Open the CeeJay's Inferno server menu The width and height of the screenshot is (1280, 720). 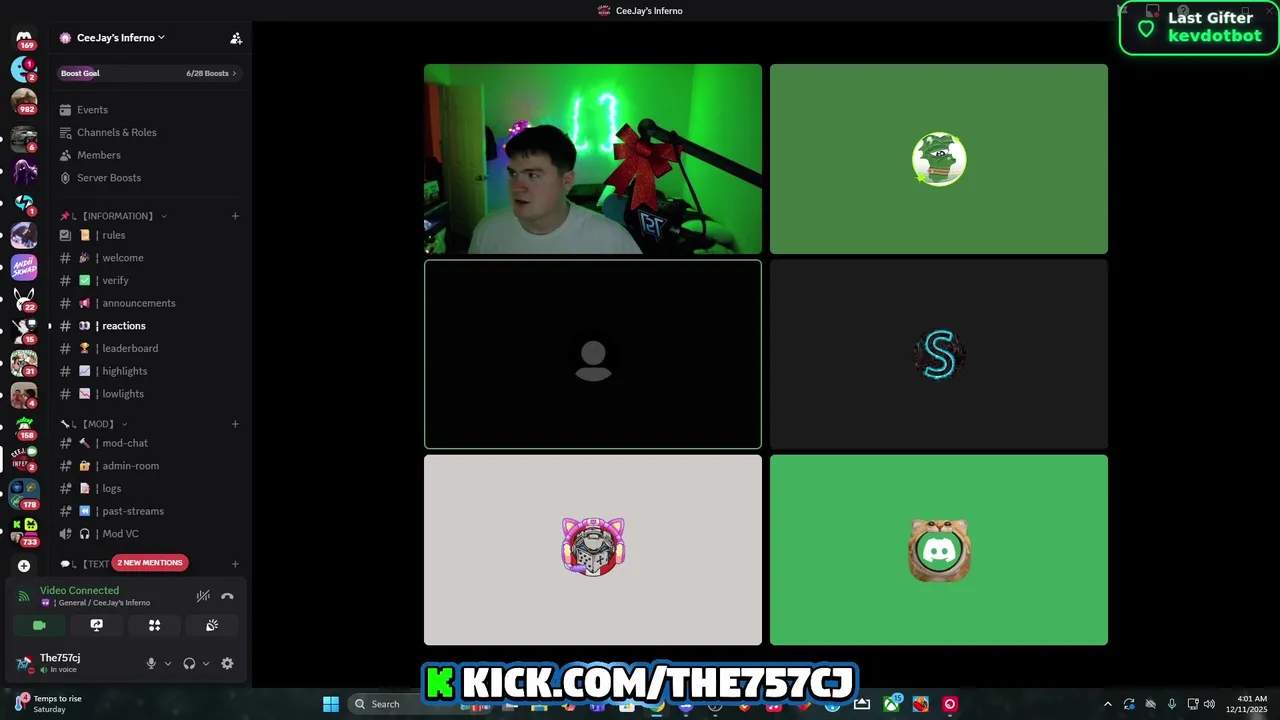(121, 38)
